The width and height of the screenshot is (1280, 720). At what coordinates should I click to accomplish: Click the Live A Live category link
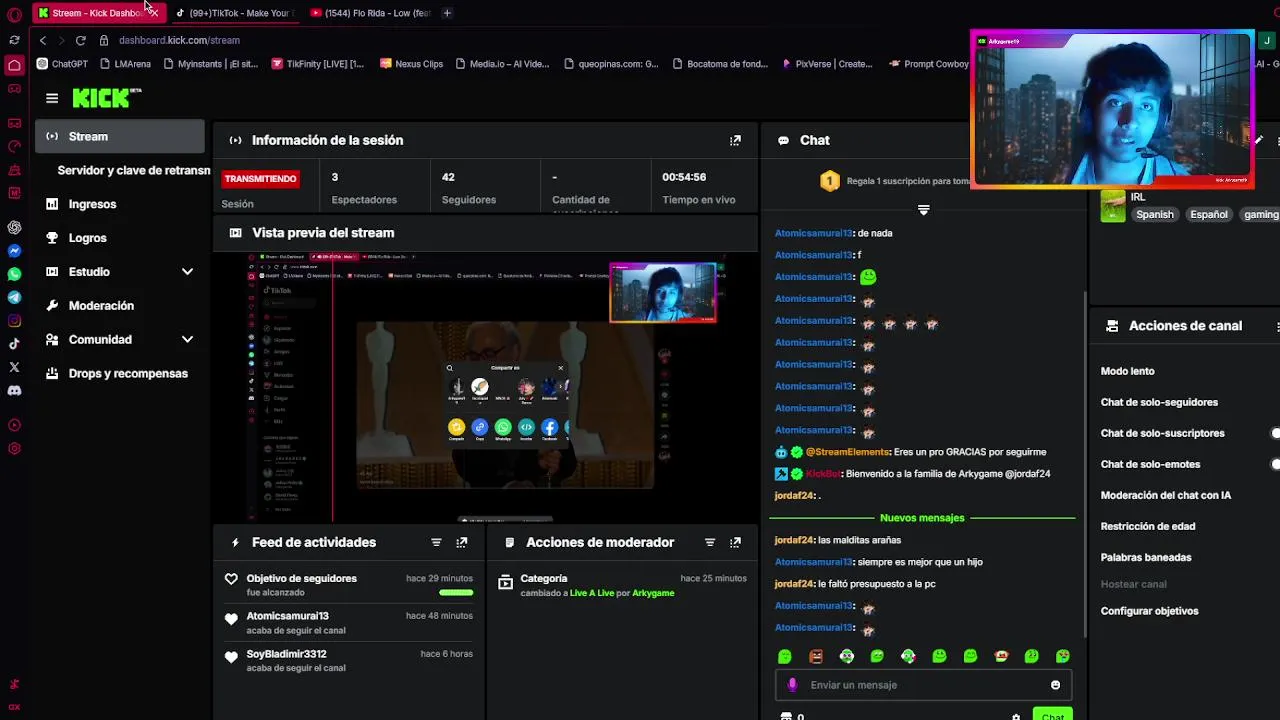(x=592, y=594)
